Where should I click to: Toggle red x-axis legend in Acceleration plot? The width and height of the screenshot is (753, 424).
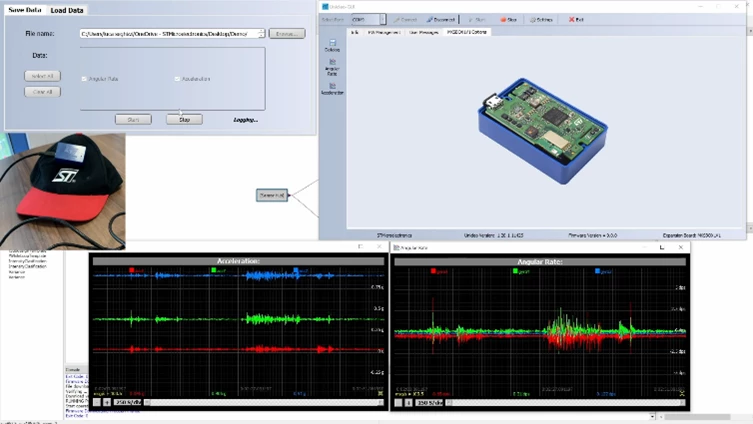tap(132, 270)
